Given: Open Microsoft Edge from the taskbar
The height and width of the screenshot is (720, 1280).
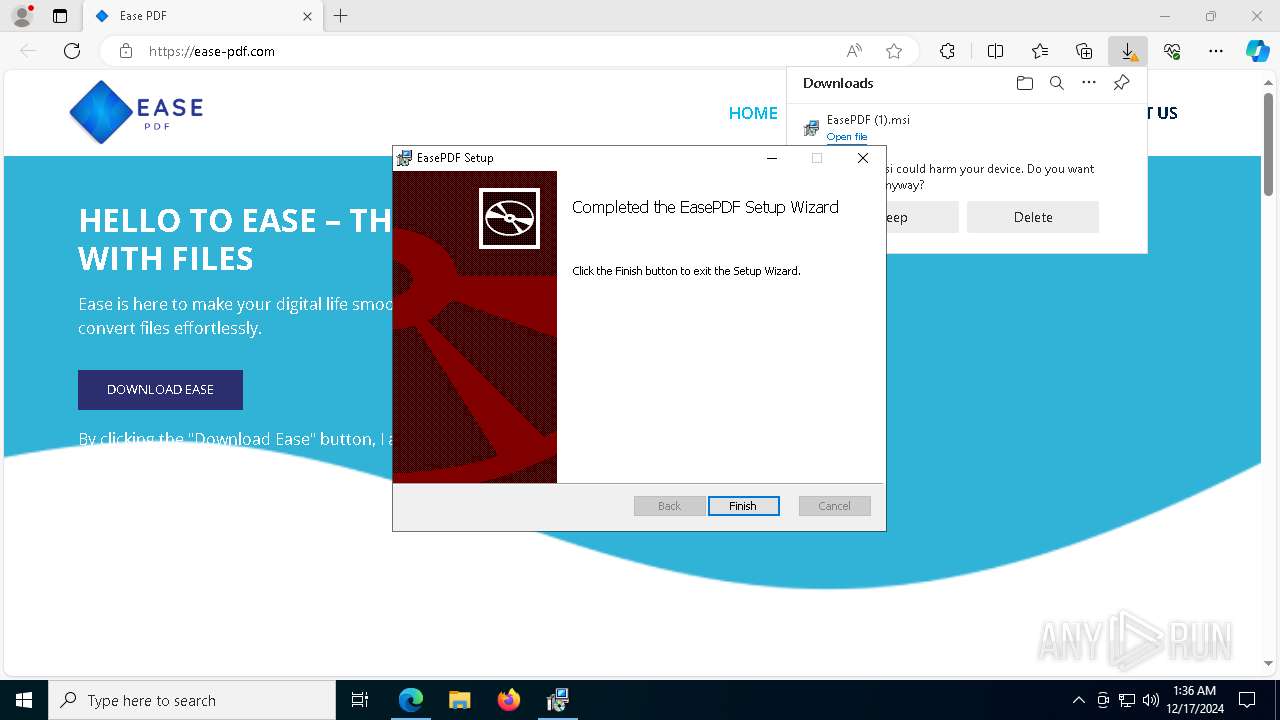Looking at the screenshot, I should coord(411,700).
